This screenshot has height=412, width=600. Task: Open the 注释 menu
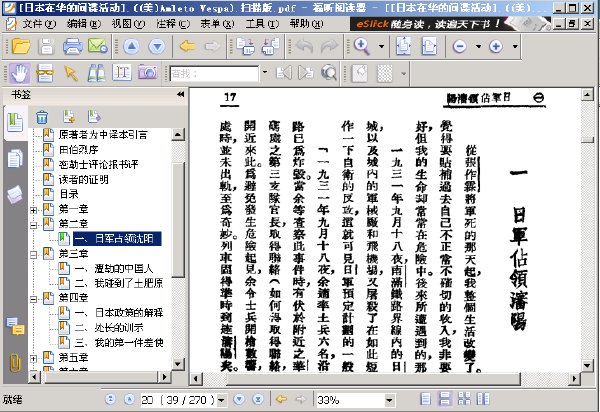173,24
